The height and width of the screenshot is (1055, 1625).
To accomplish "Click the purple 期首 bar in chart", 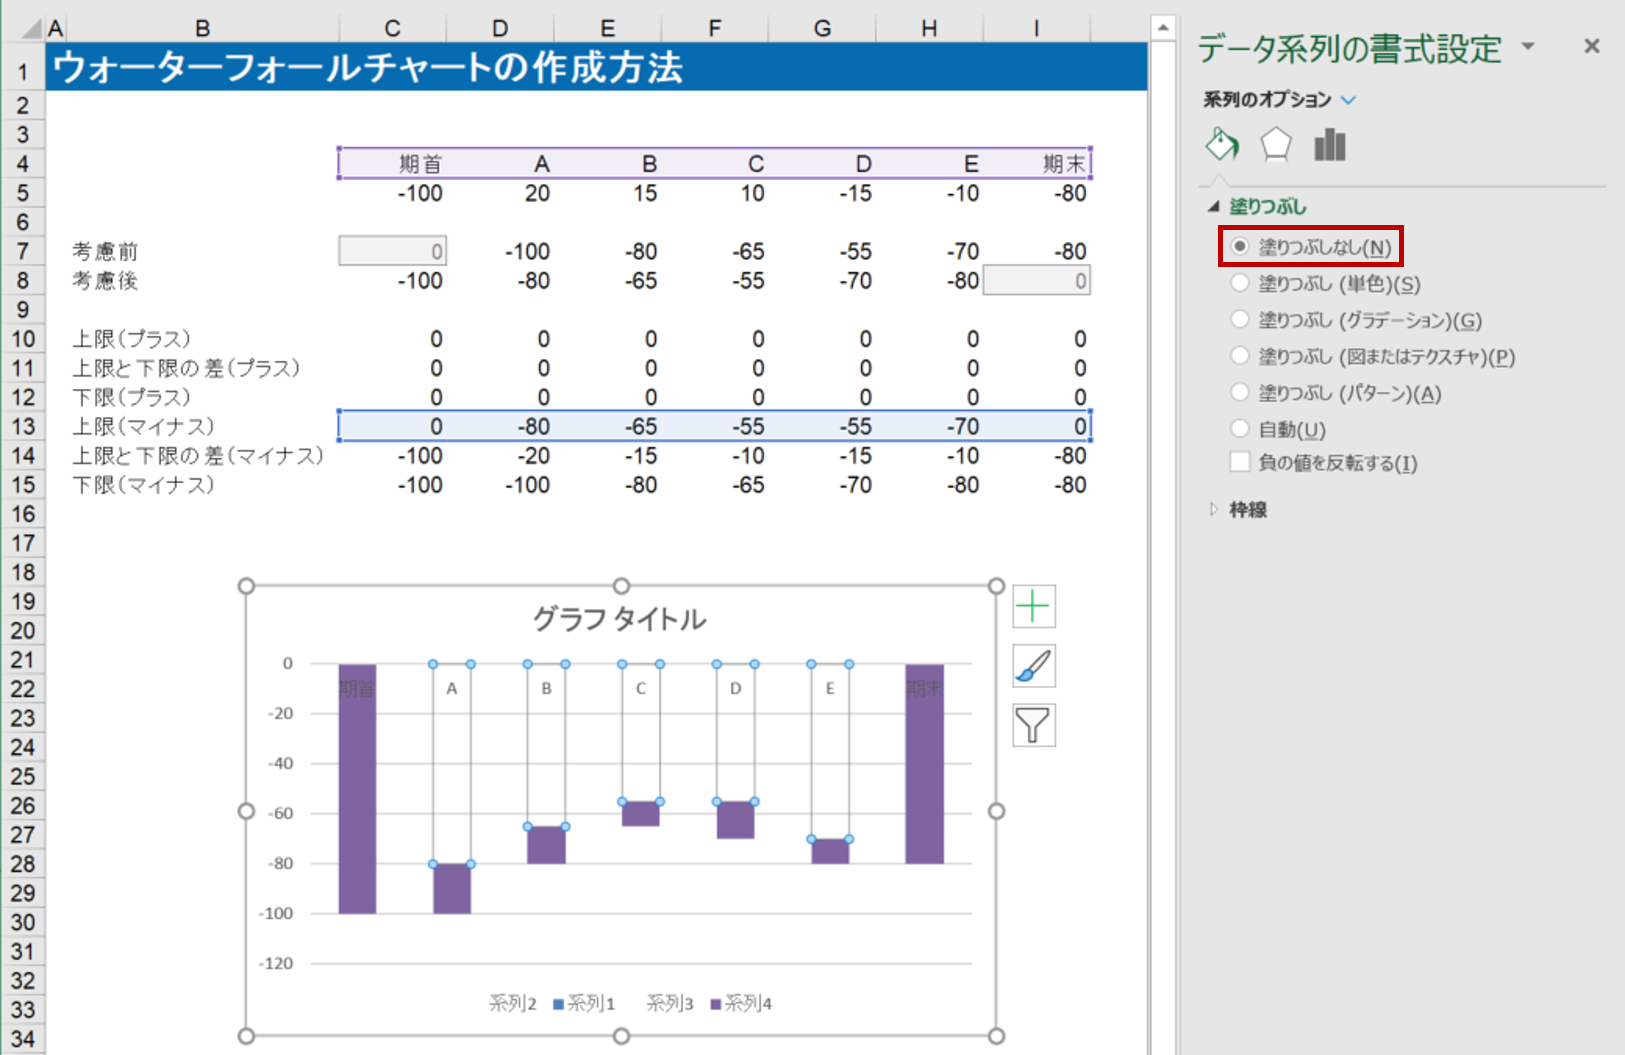I will pos(357,790).
